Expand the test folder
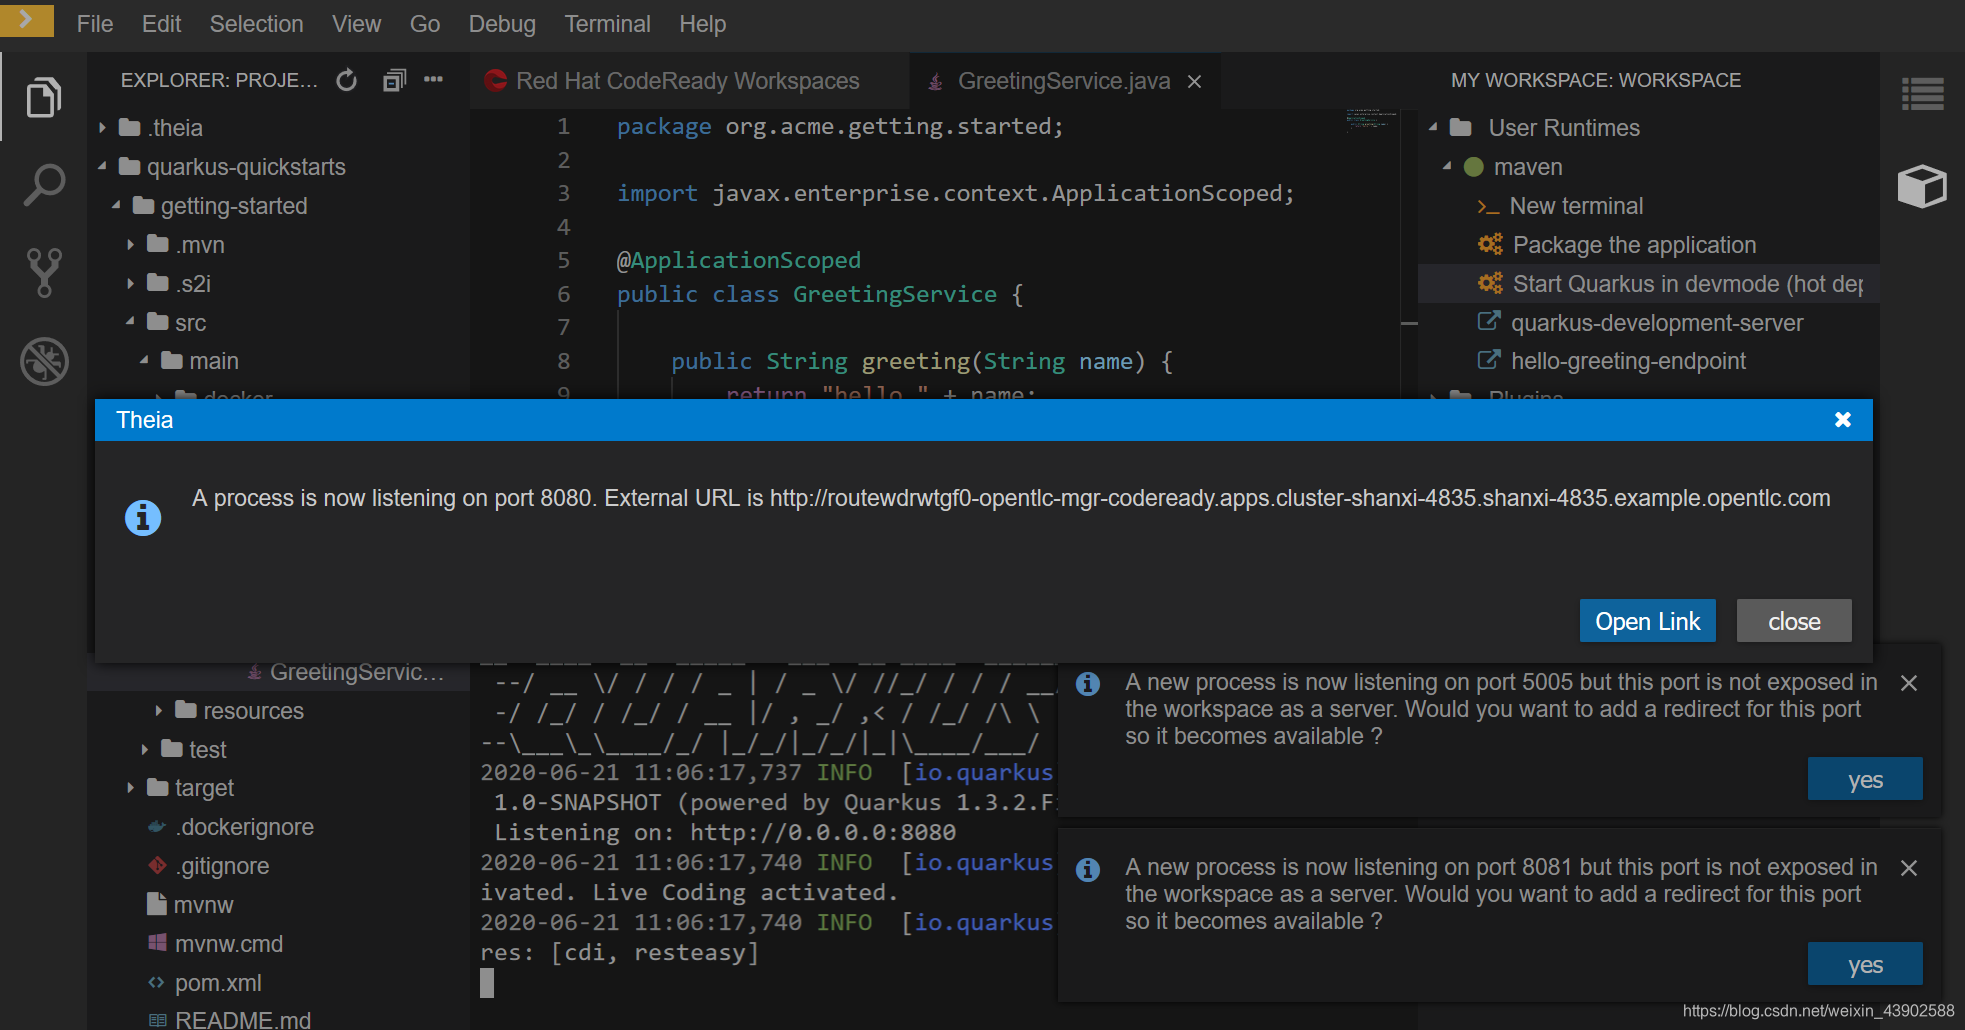 click(x=144, y=749)
